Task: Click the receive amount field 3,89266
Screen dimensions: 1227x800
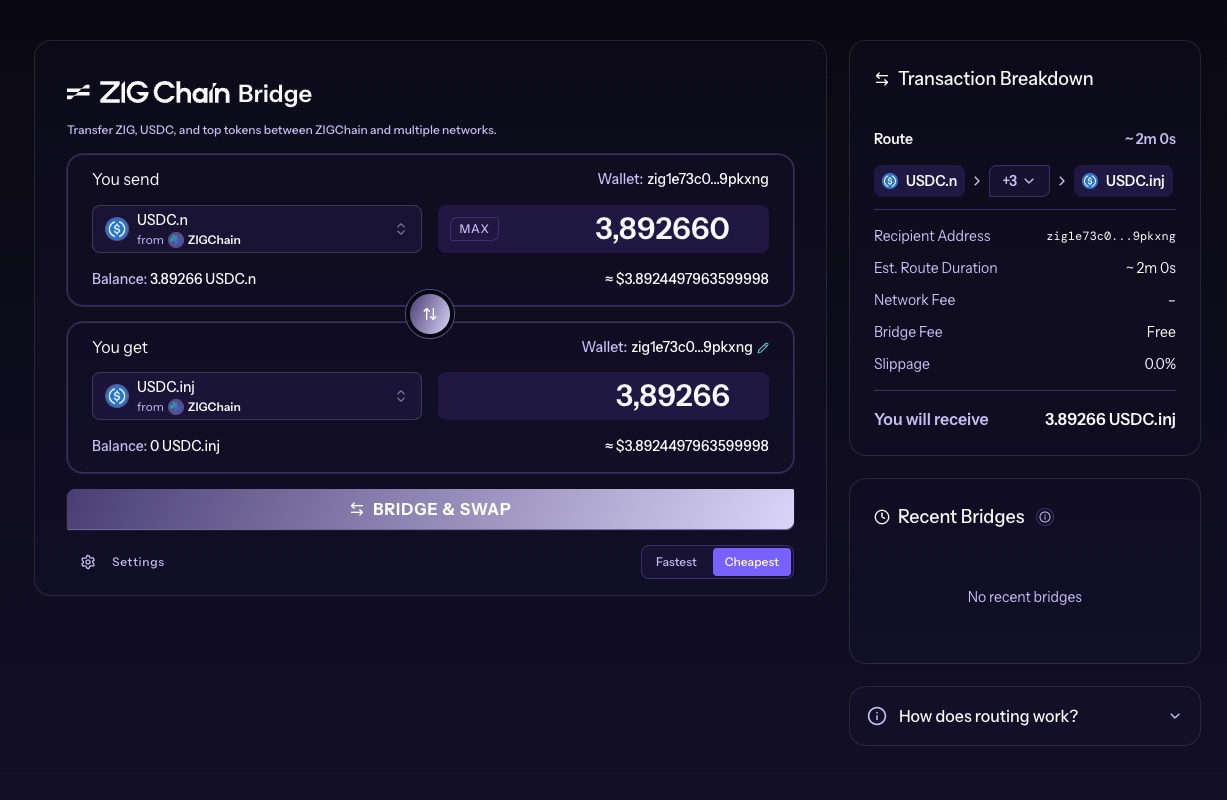Action: coord(604,396)
